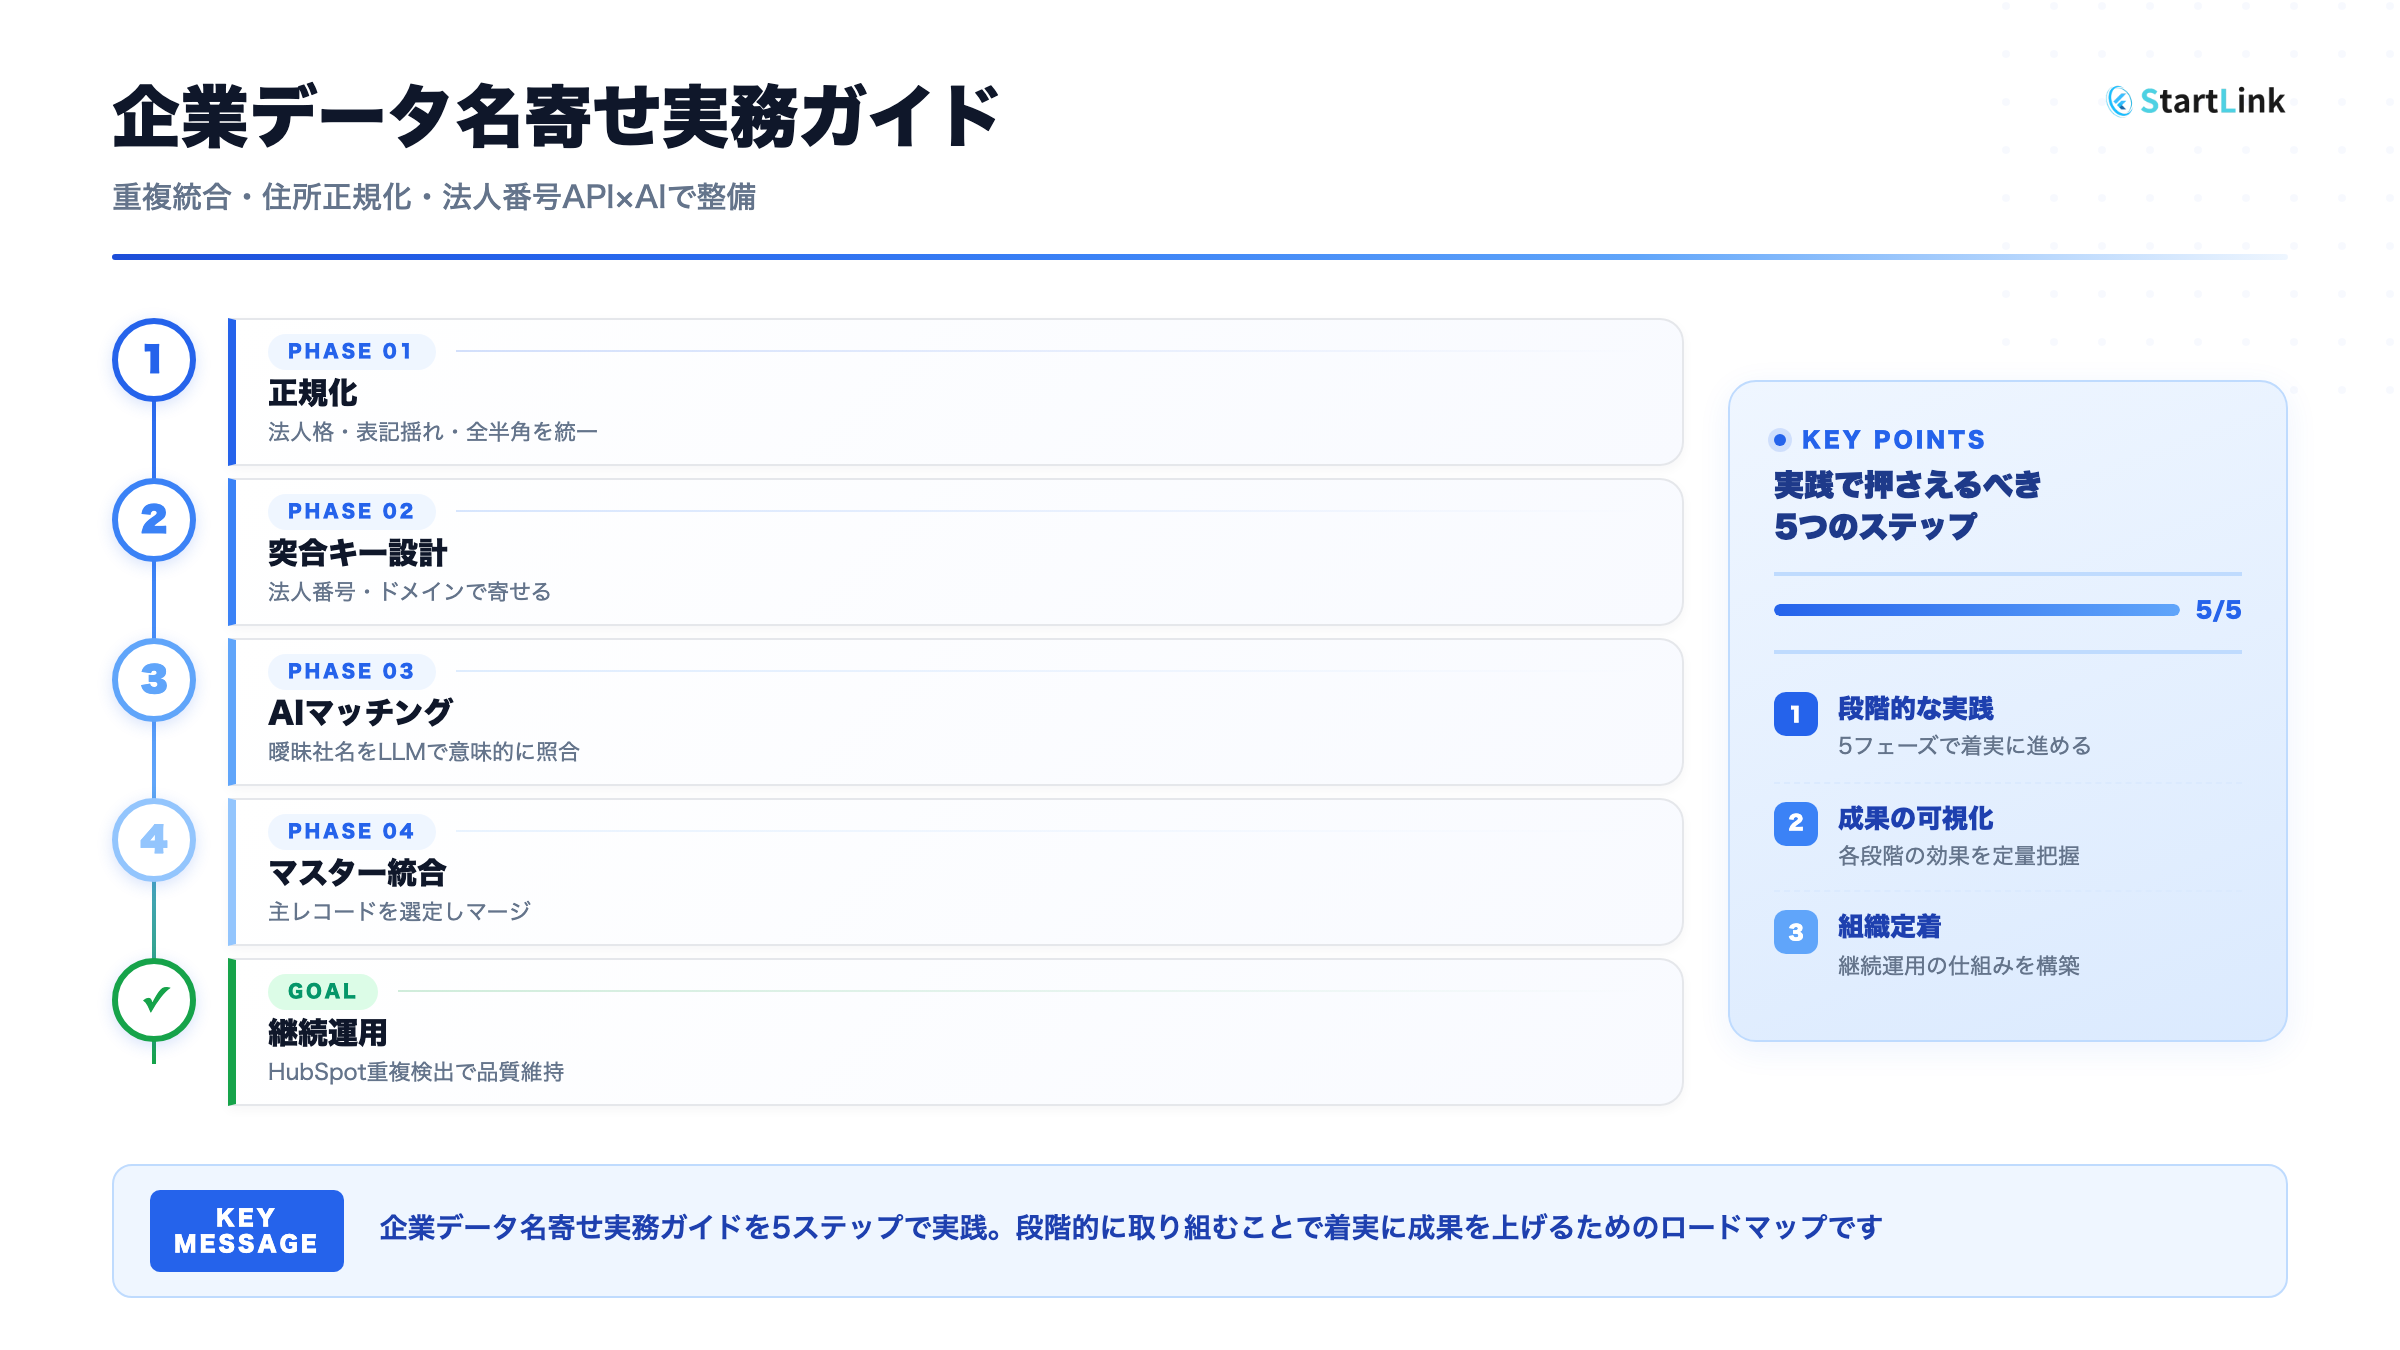Click the StartLink logo icon
The image size is (2400, 1350).
[x=2119, y=101]
